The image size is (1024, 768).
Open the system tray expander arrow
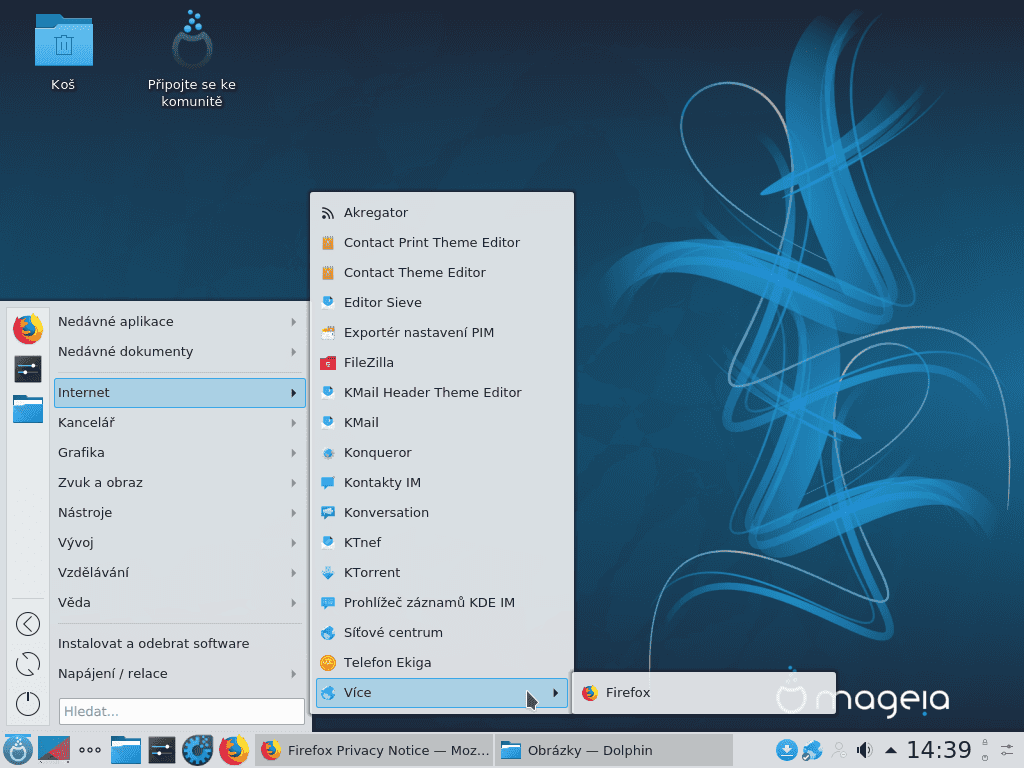(890, 749)
